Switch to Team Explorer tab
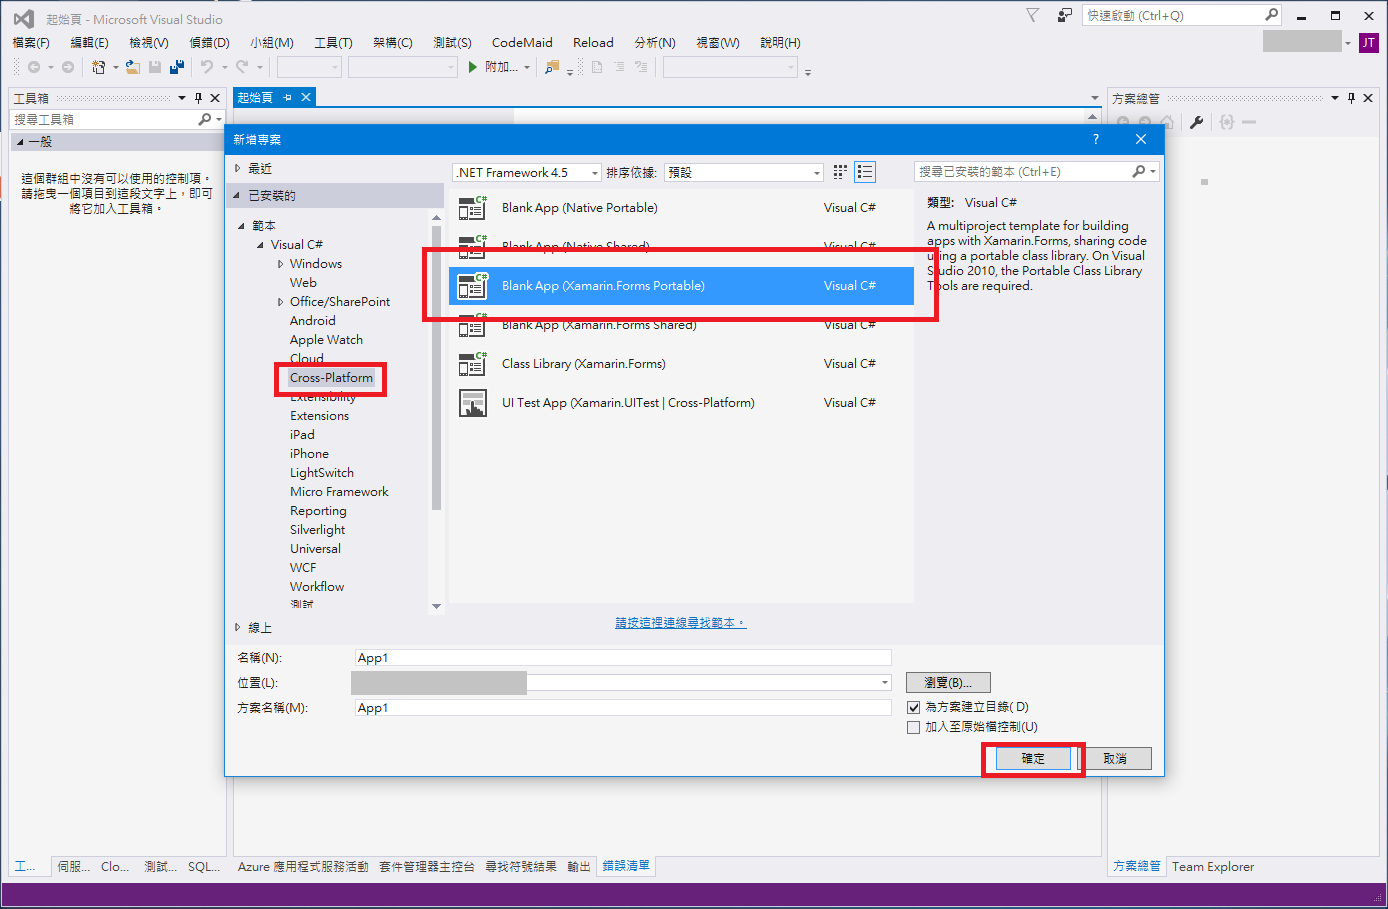The image size is (1388, 909). point(1213,867)
